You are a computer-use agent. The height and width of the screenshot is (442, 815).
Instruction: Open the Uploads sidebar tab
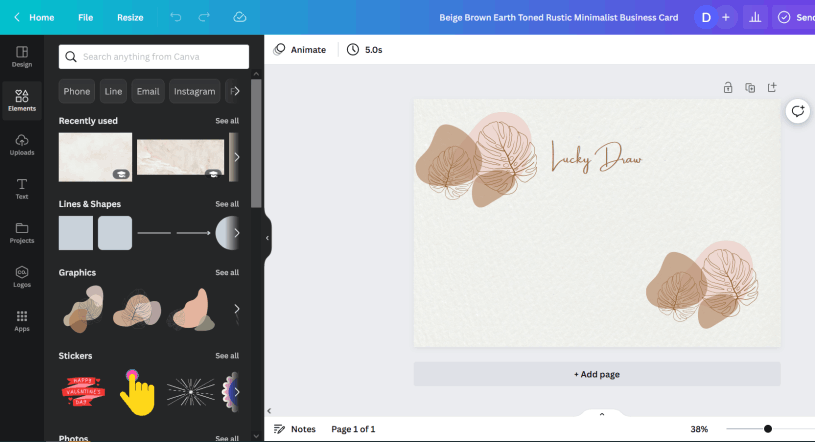22,145
